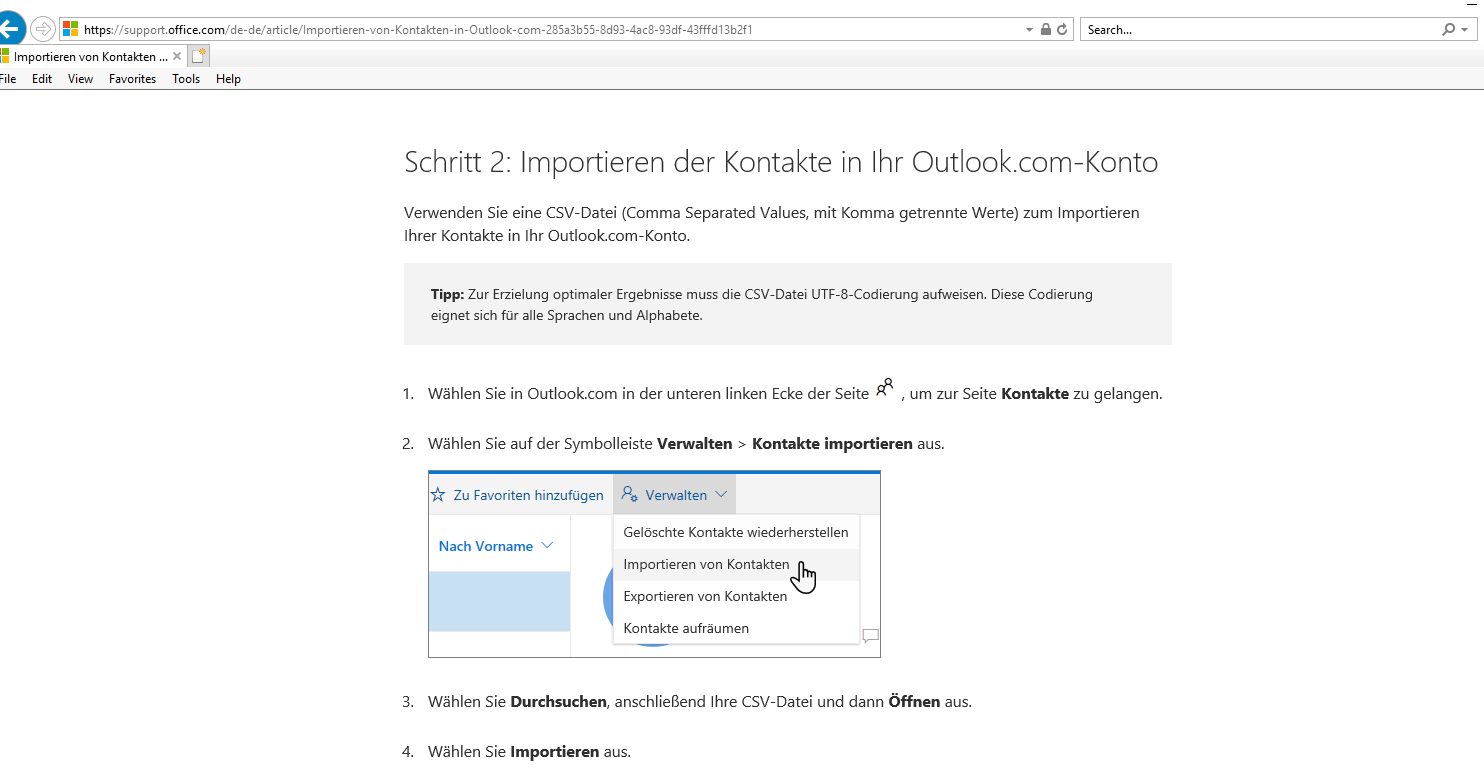Click the bold word 'Verwalten' in step 2

pyautogui.click(x=695, y=444)
